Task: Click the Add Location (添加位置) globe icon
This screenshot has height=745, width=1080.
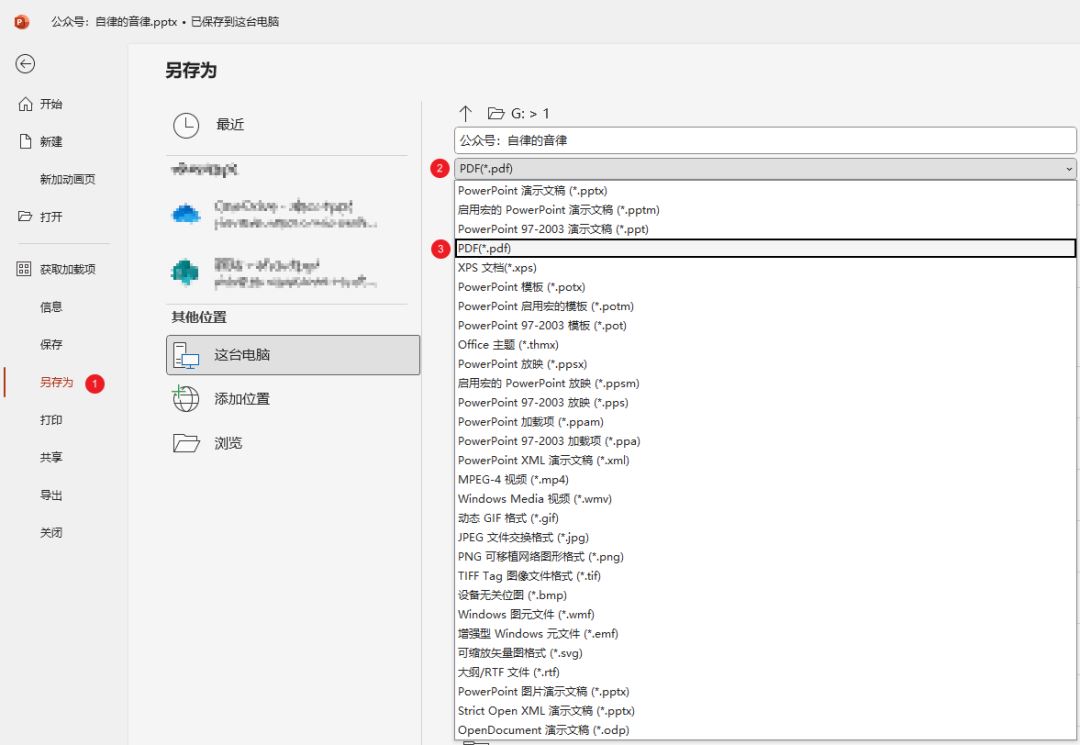Action: click(x=186, y=399)
